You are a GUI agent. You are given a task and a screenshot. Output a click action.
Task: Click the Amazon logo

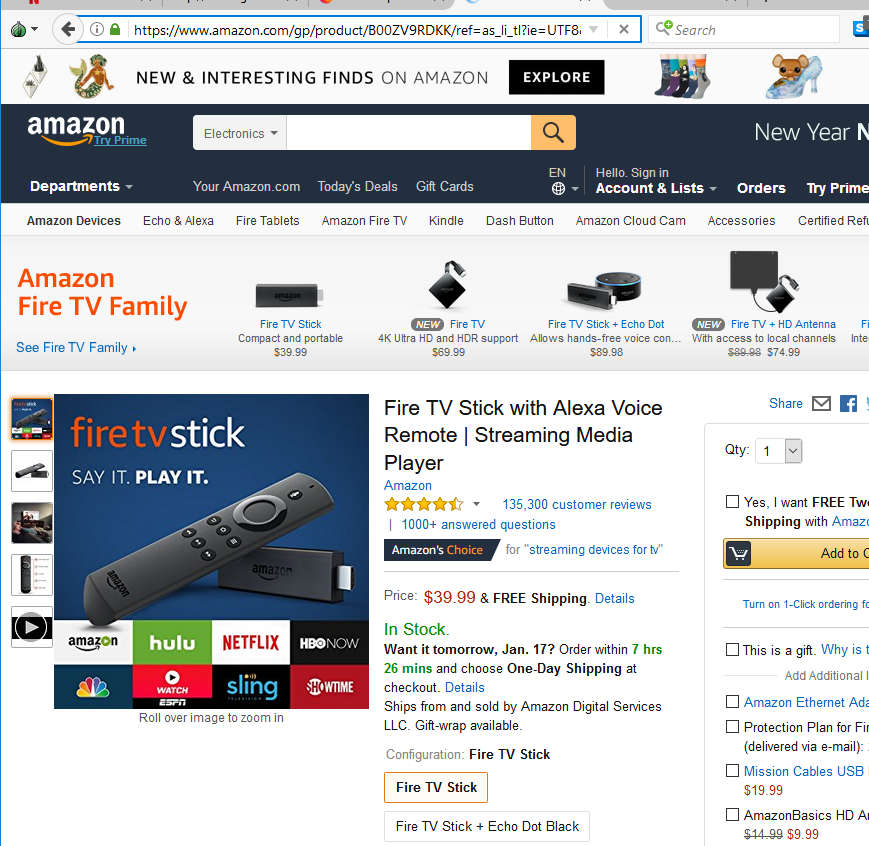pyautogui.click(x=76, y=129)
